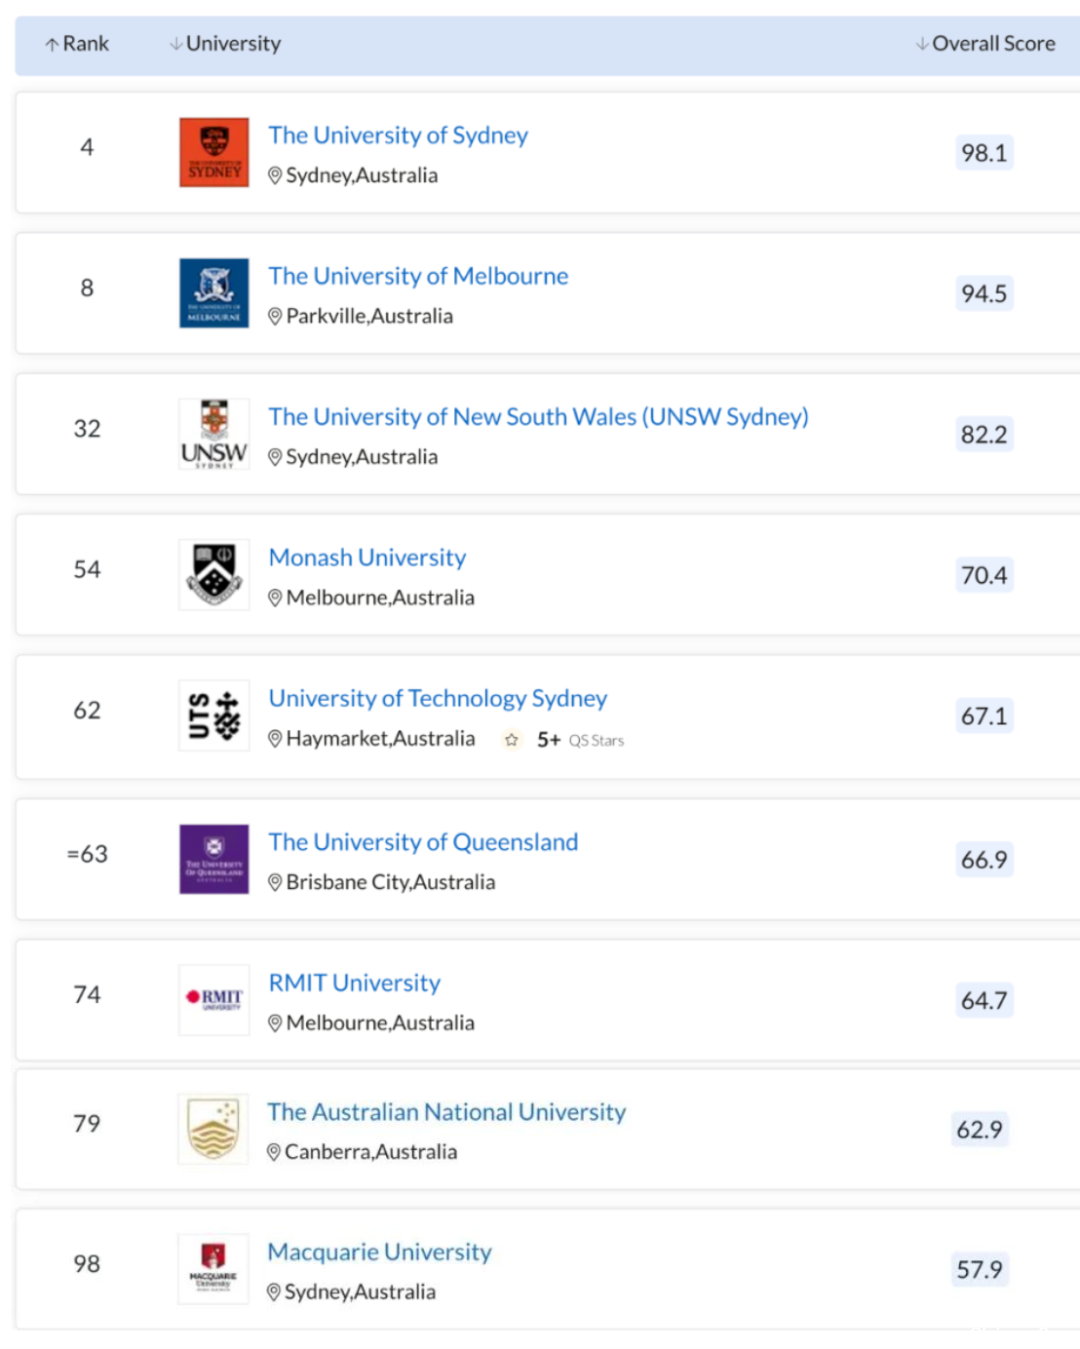This screenshot has width=1080, height=1349.
Task: Click the UNSW Sydney logo
Action: click(x=214, y=434)
